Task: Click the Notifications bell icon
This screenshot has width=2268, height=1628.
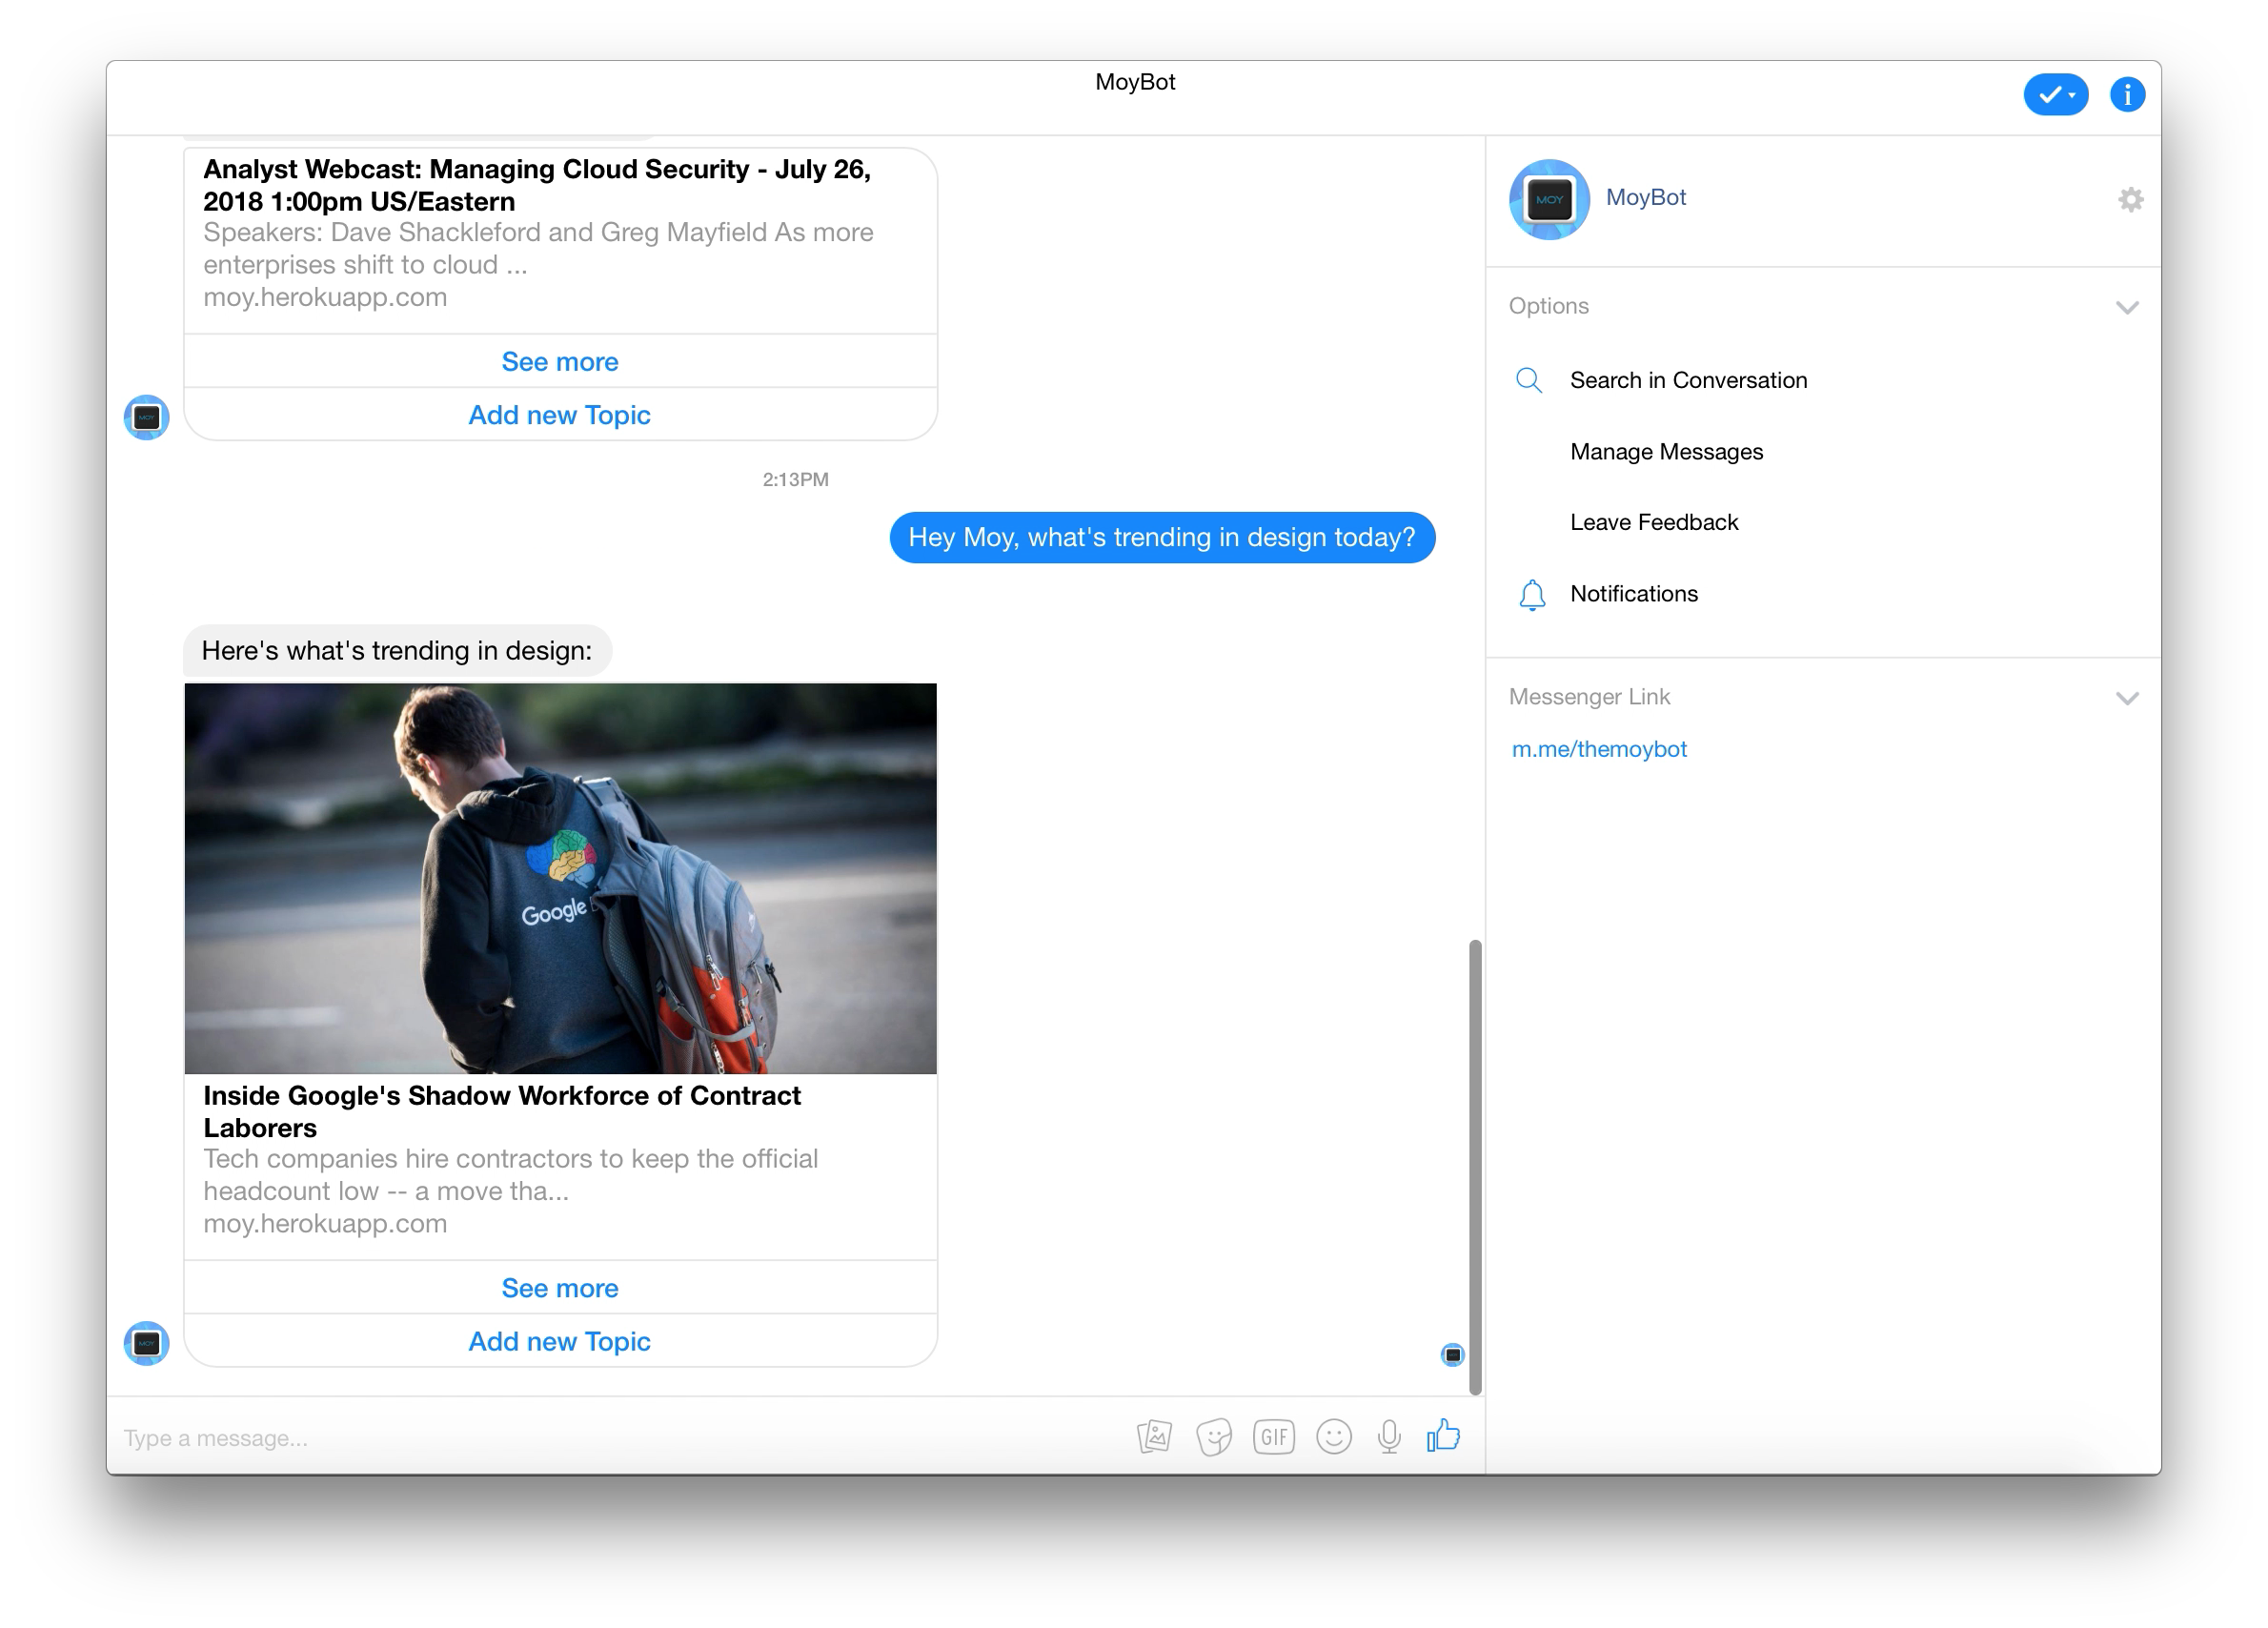Action: click(x=1531, y=594)
